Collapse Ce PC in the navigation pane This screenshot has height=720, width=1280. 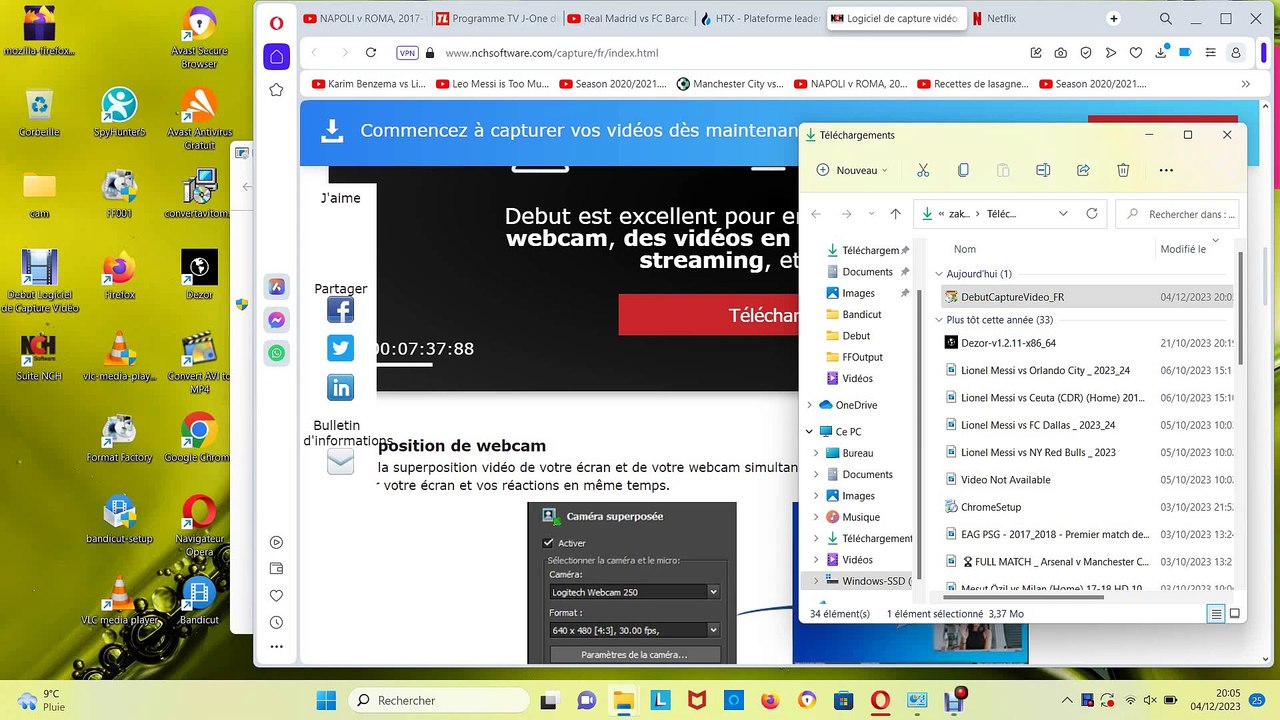point(810,432)
